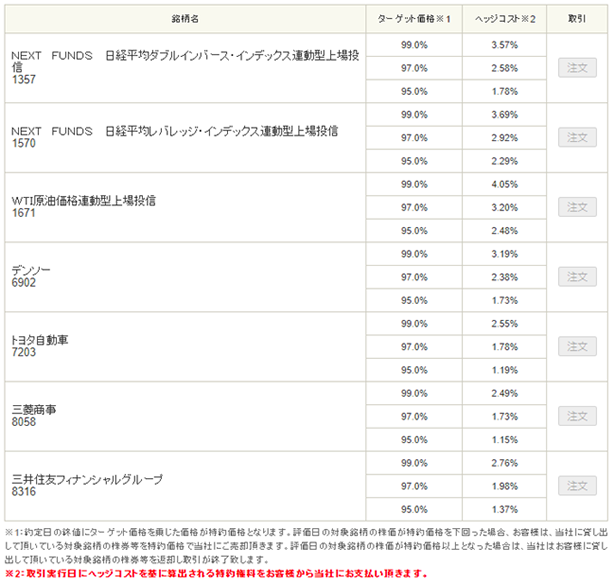Image resolution: width=615 pixels, height=585 pixels.
Task: Click stock code 7203
Action: coord(24,352)
